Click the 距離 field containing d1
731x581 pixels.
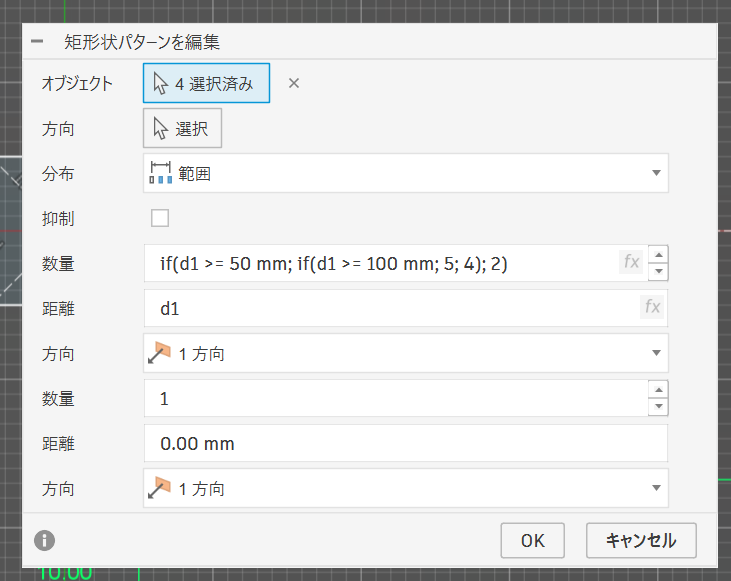pyautogui.click(x=406, y=308)
